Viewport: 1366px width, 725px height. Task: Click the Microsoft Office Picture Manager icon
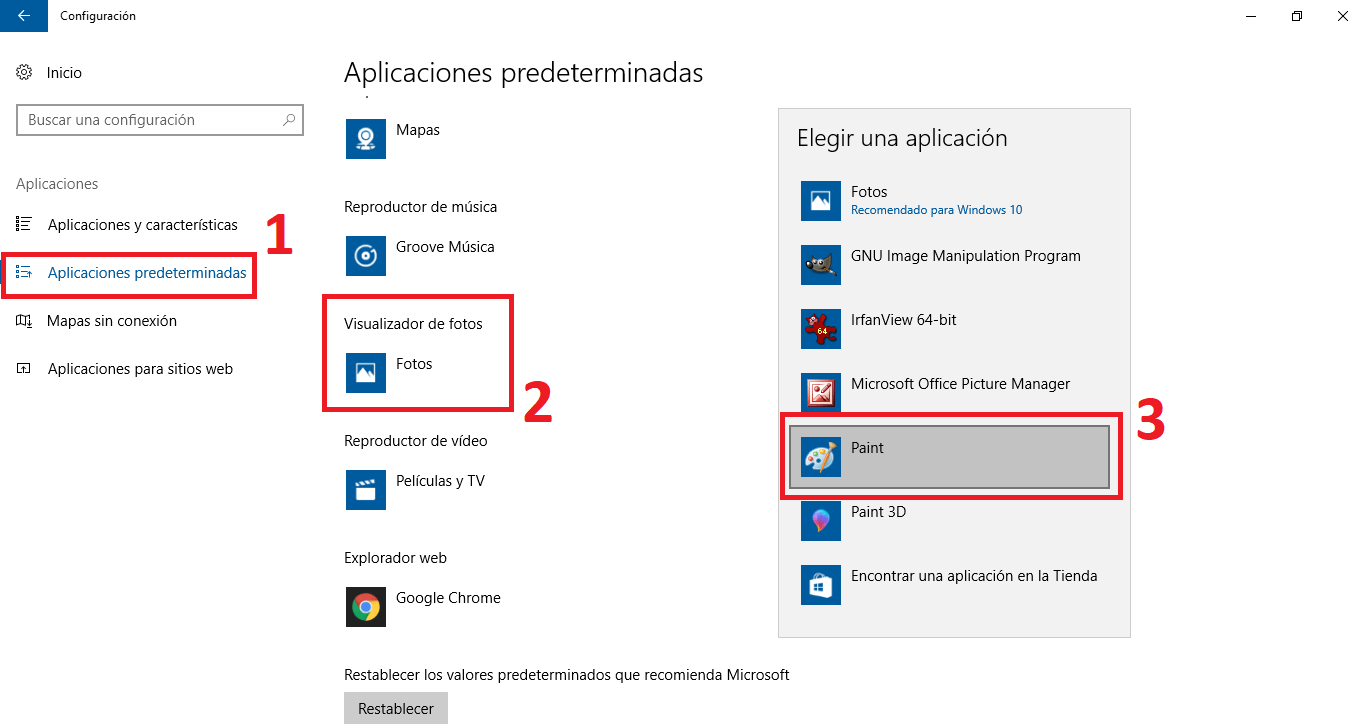pos(821,392)
